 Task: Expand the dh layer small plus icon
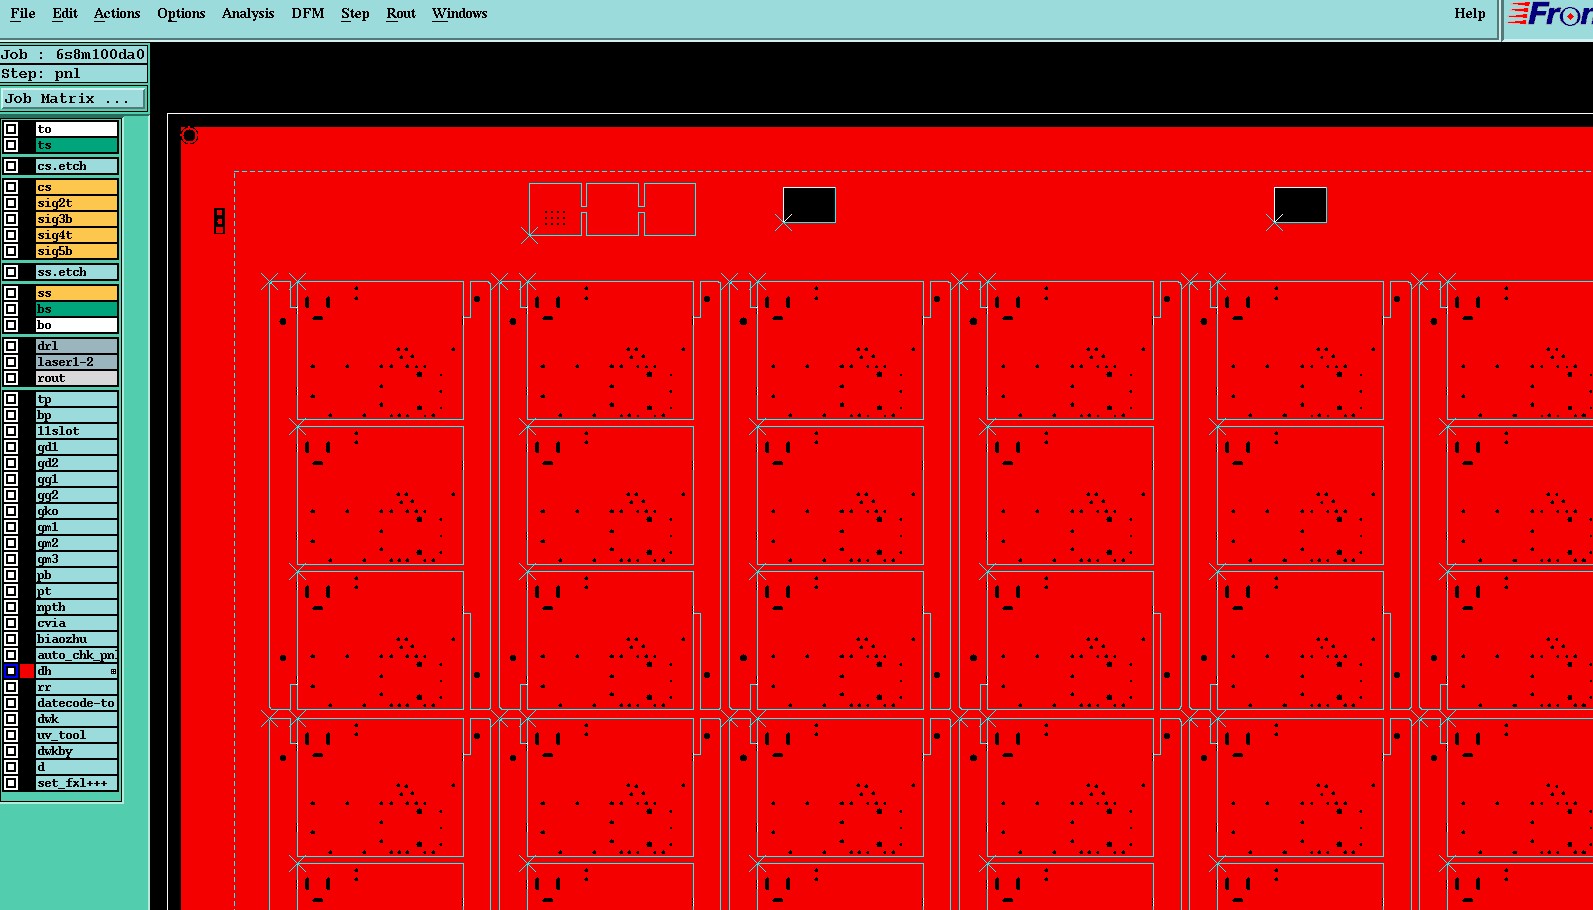[113, 671]
